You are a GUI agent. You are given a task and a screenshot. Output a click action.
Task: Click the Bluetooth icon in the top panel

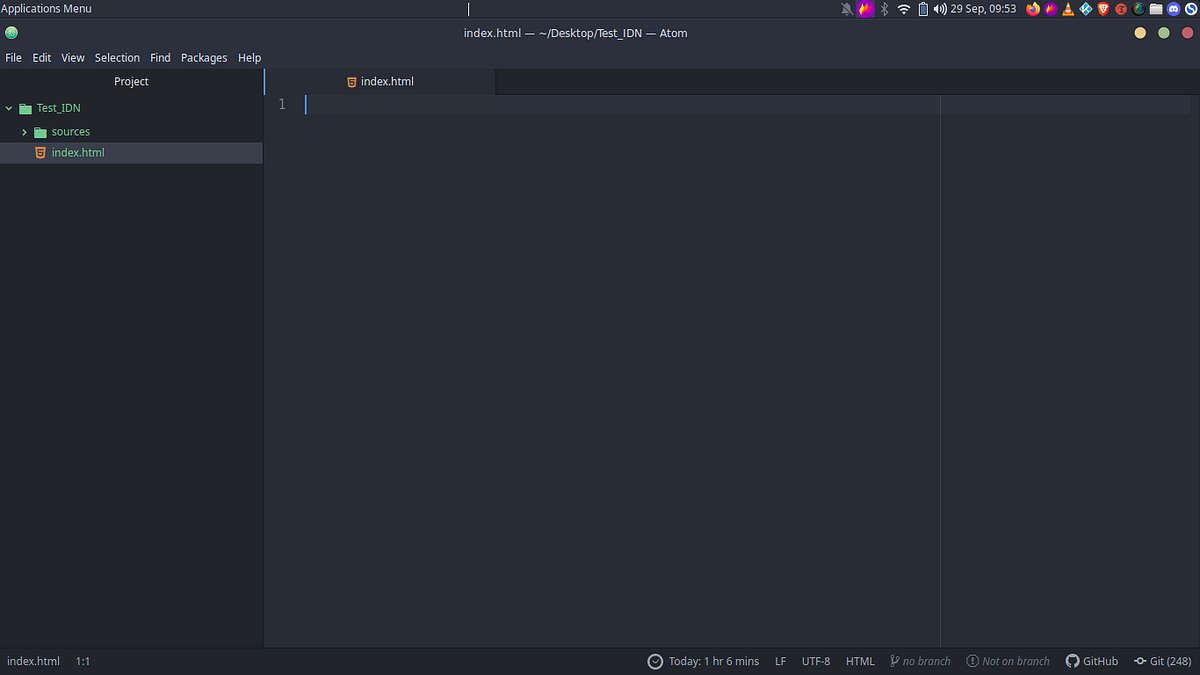(884, 9)
